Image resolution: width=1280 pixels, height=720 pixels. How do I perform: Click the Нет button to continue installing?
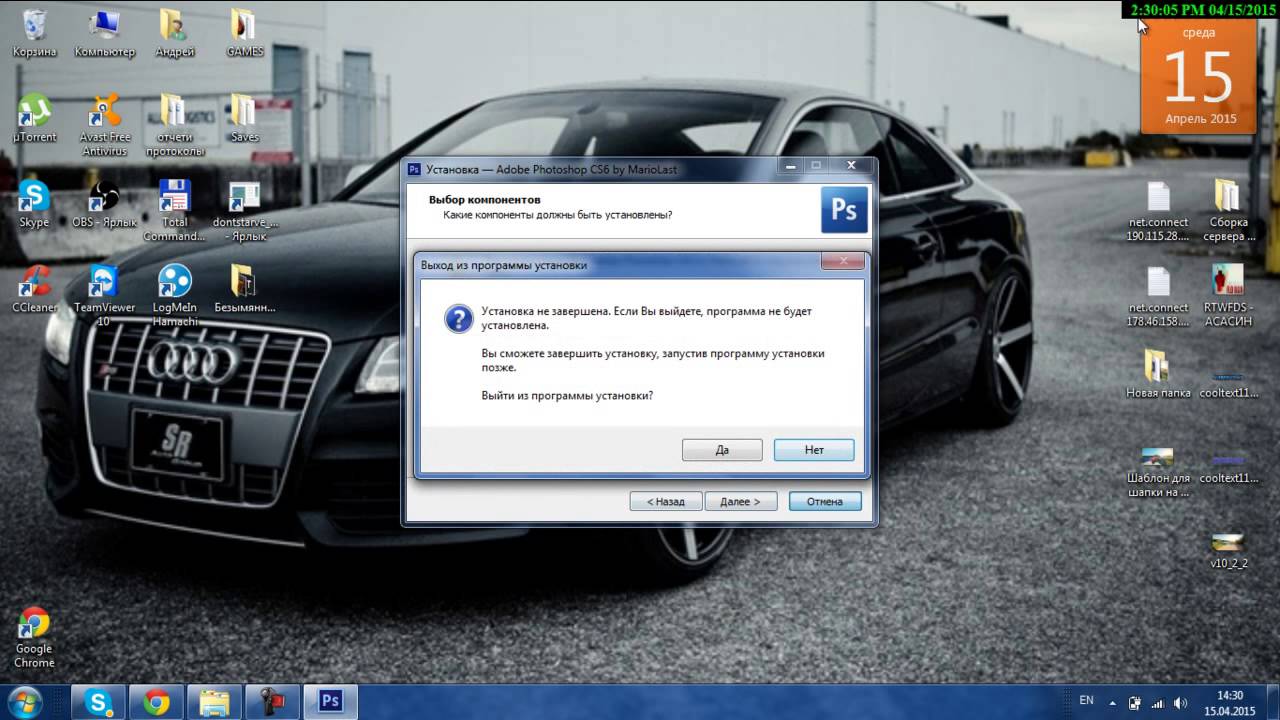point(814,450)
